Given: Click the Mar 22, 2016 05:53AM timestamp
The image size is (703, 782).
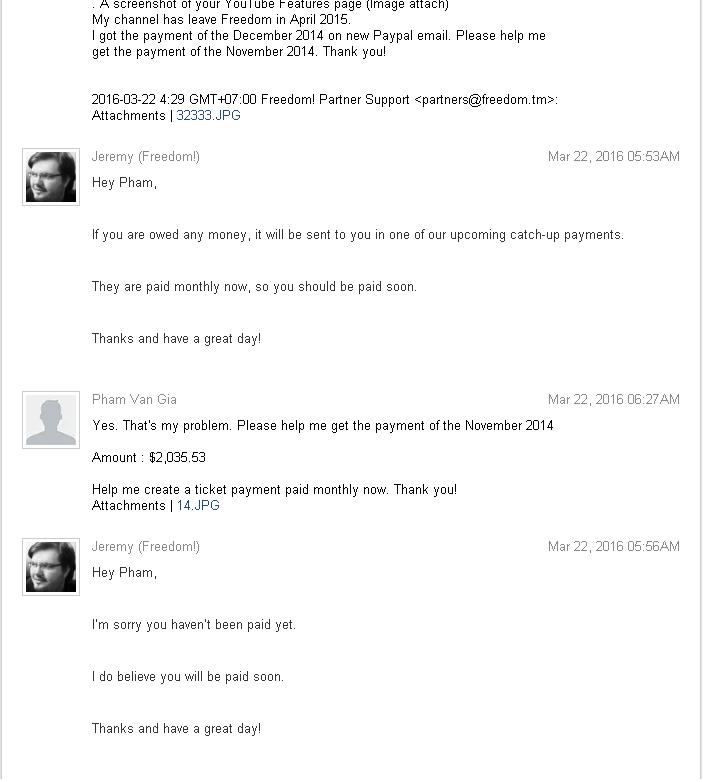Looking at the screenshot, I should click(613, 157).
